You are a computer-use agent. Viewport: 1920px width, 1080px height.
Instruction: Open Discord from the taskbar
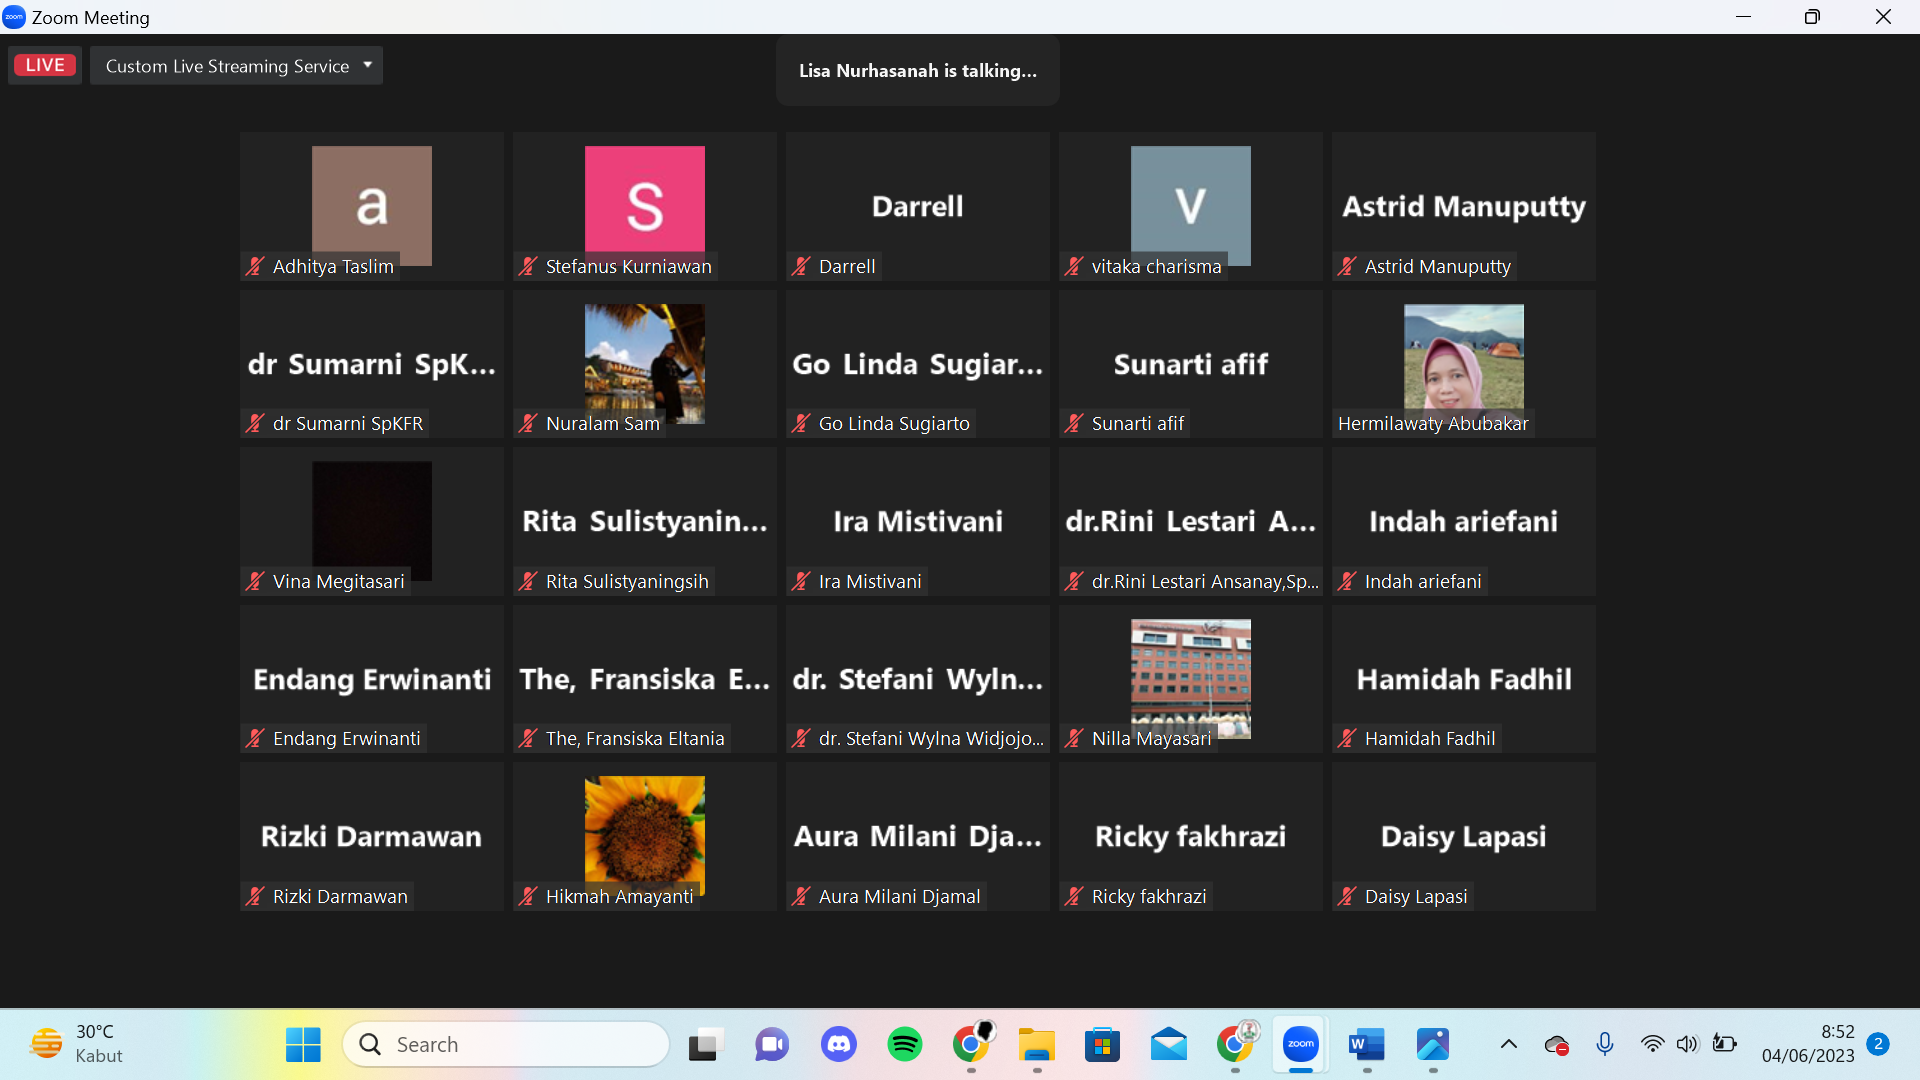838,1045
